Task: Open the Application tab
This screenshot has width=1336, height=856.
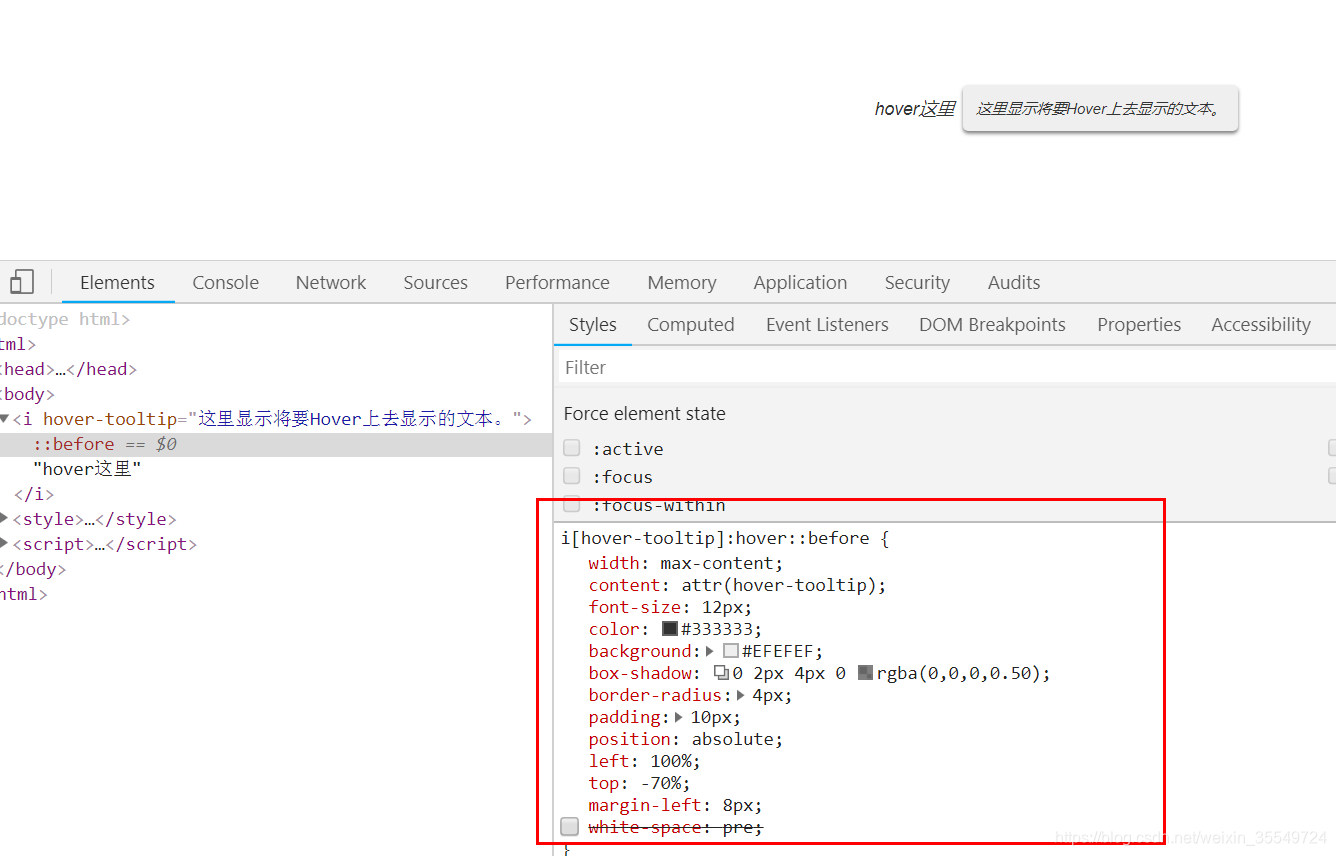Action: 800,282
